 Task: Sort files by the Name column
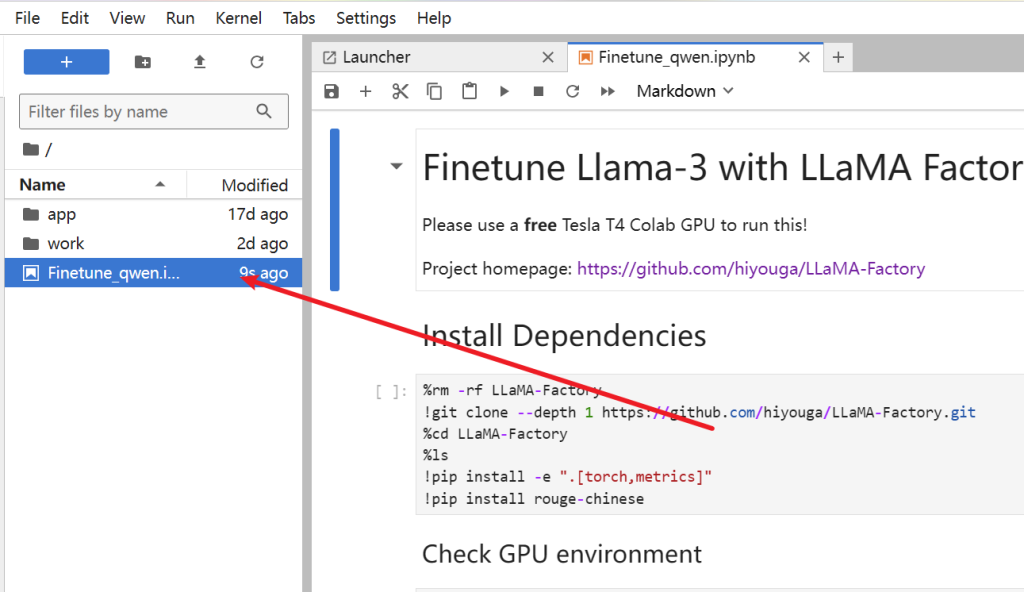tap(95, 185)
